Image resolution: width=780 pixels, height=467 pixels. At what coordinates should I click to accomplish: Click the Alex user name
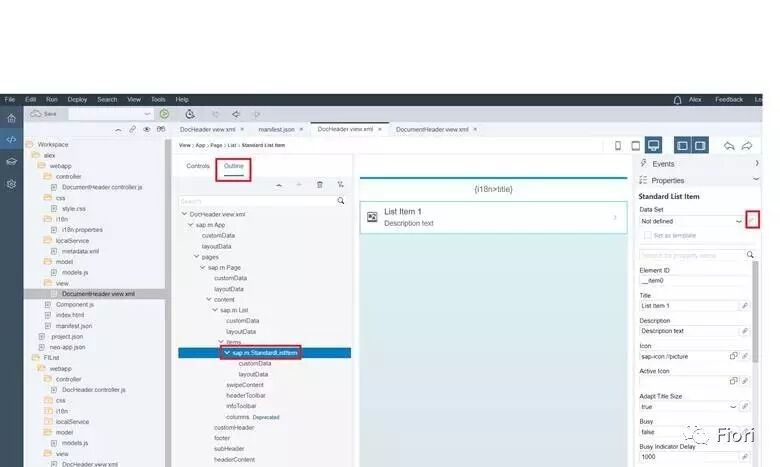click(695, 99)
